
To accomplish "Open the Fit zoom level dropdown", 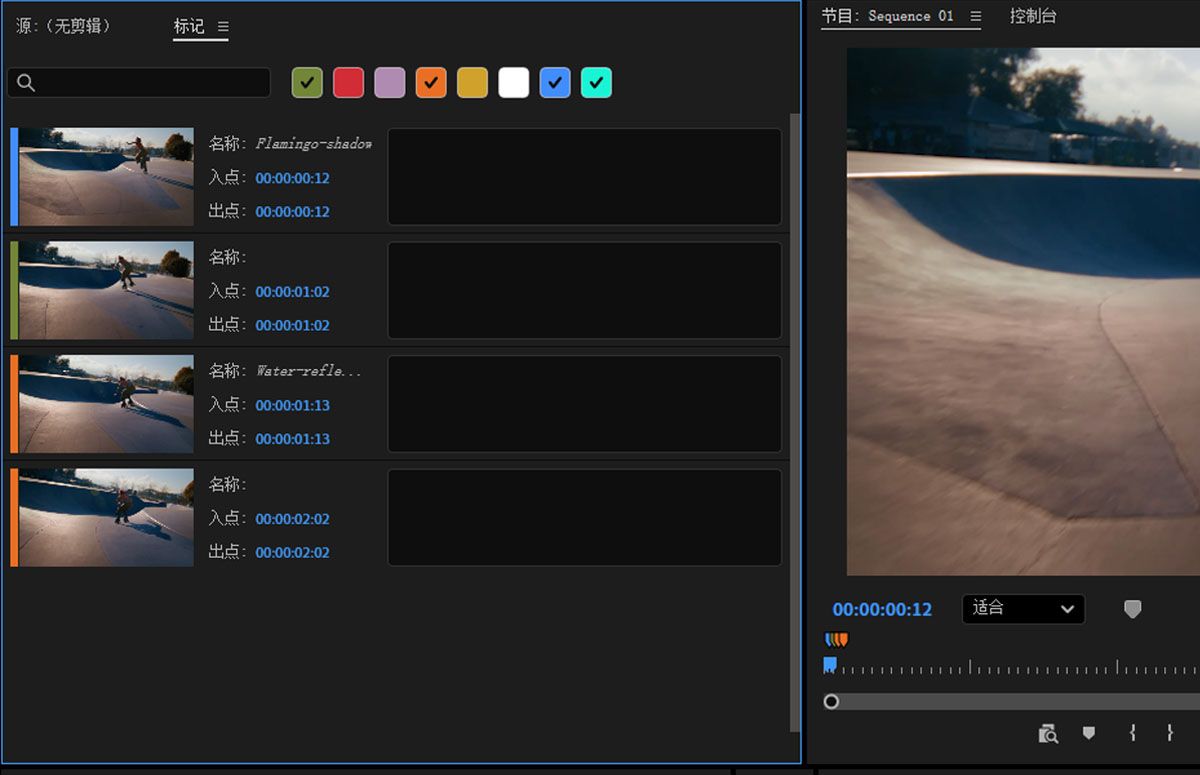I will click(1022, 609).
